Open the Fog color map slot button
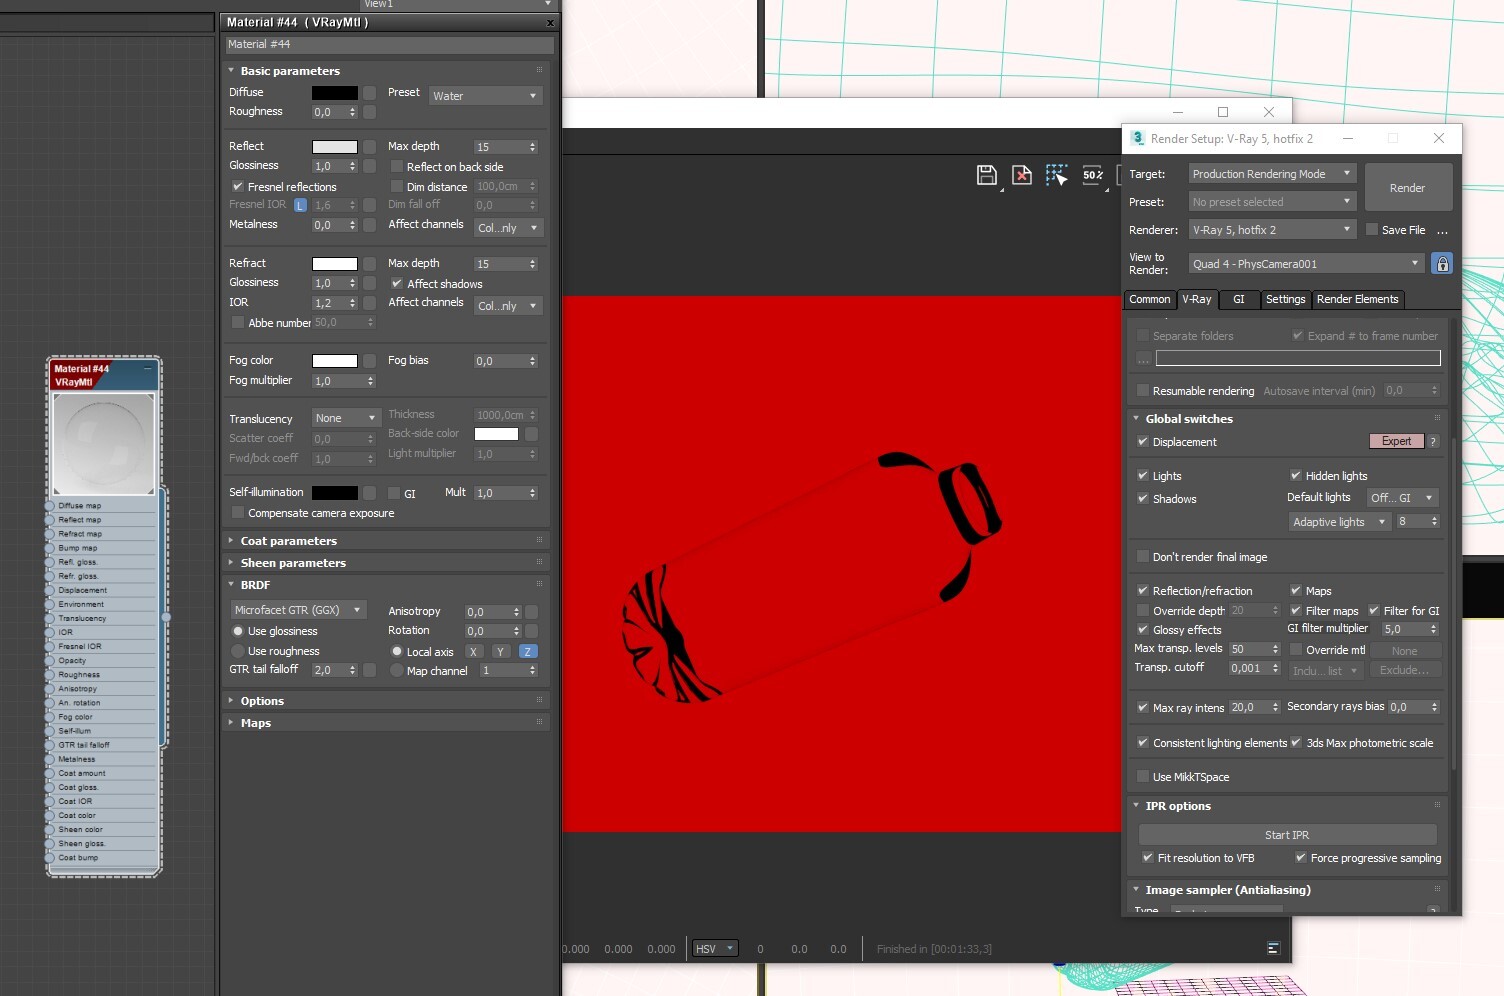The height and width of the screenshot is (996, 1504). [370, 360]
